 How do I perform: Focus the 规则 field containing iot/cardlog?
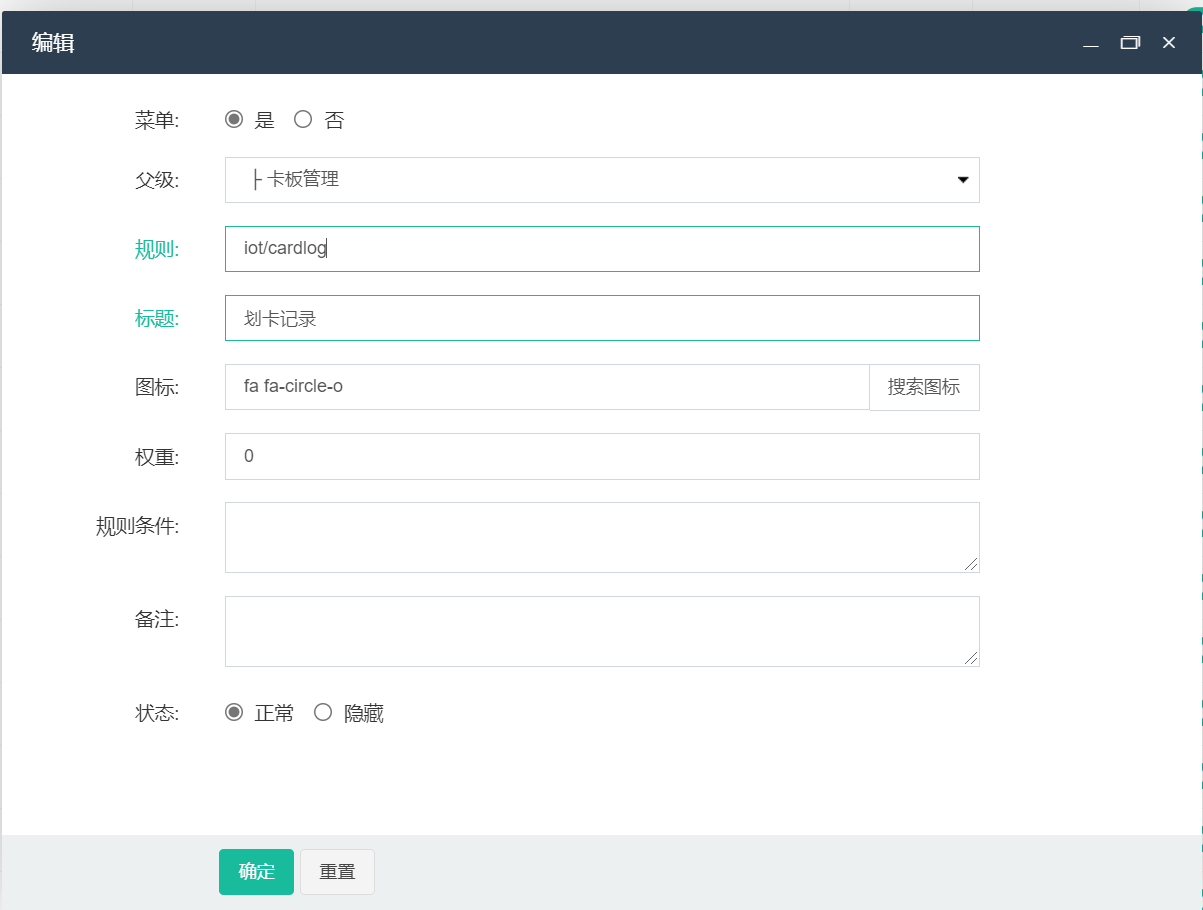tap(602, 249)
